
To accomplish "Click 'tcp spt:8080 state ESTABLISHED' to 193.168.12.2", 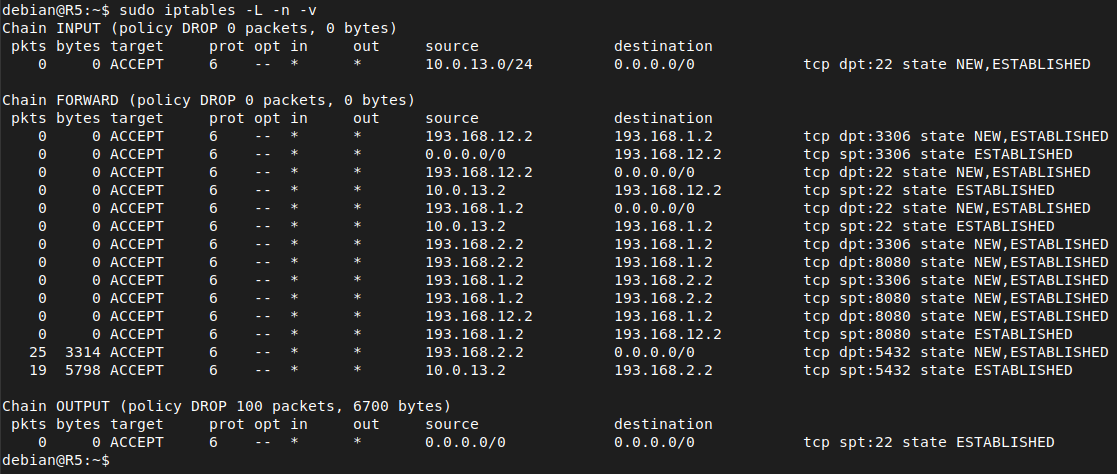I will point(937,334).
